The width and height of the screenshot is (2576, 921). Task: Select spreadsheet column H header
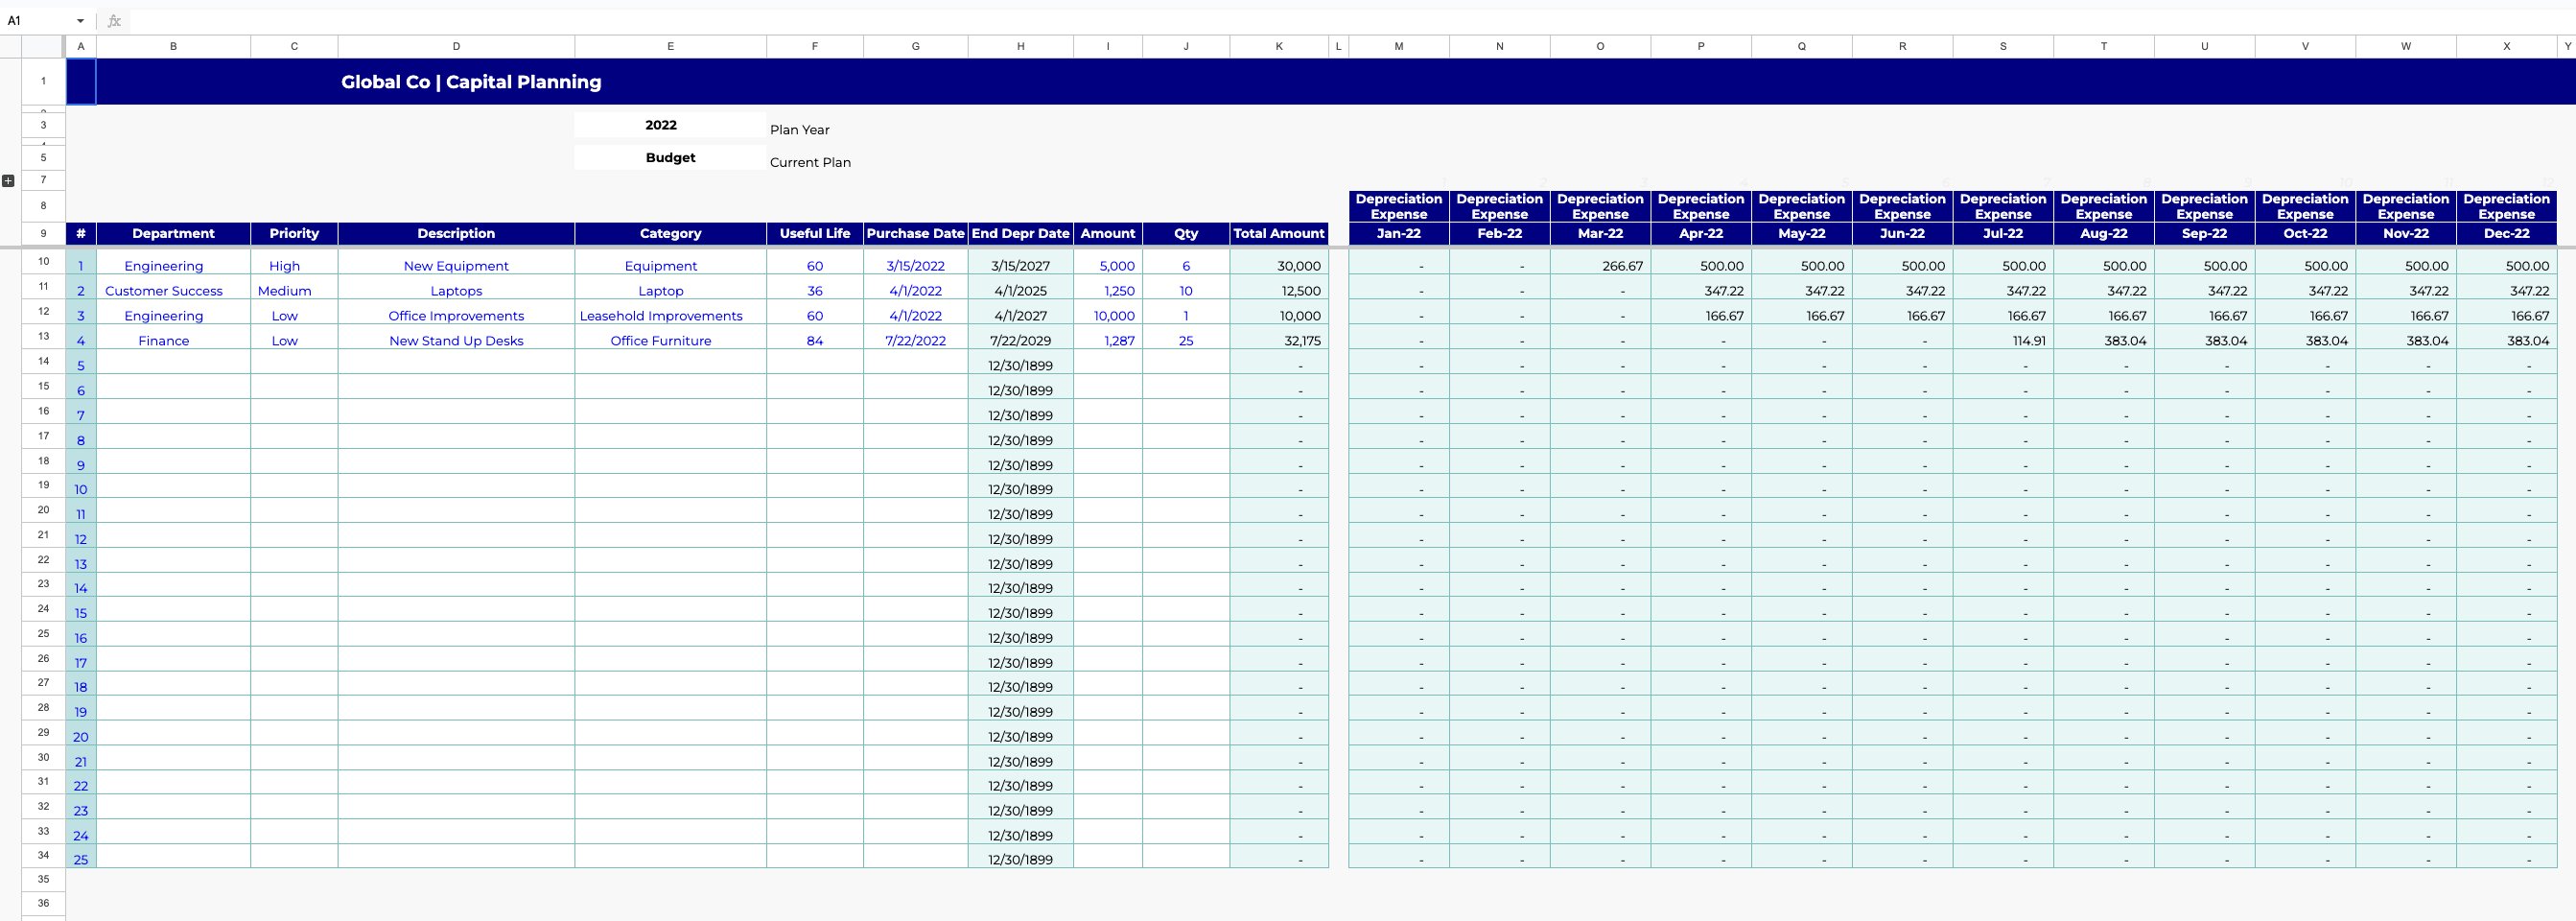[1020, 45]
